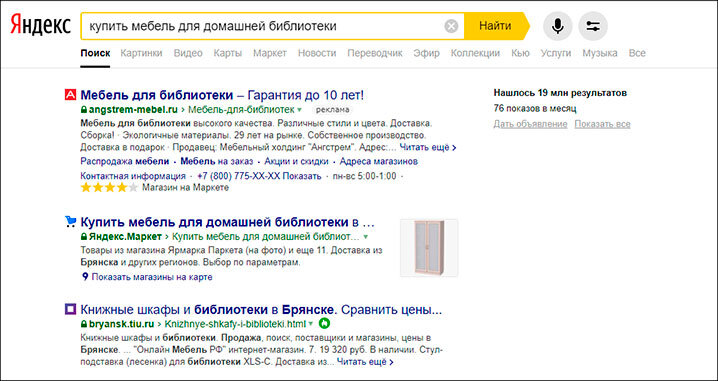Follow the Распродажа мебели sitelink
Viewport: 718px width, 381px height.
coord(125,162)
